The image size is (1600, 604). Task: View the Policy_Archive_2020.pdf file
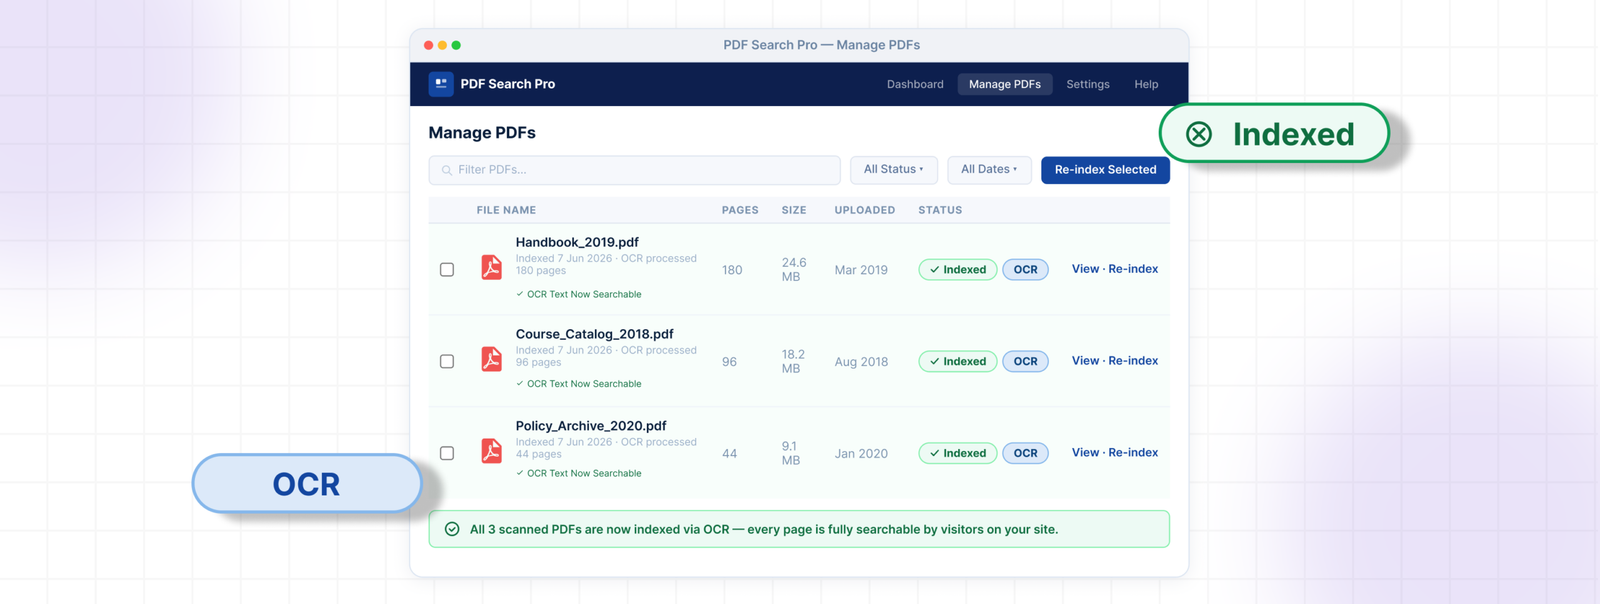1085,453
